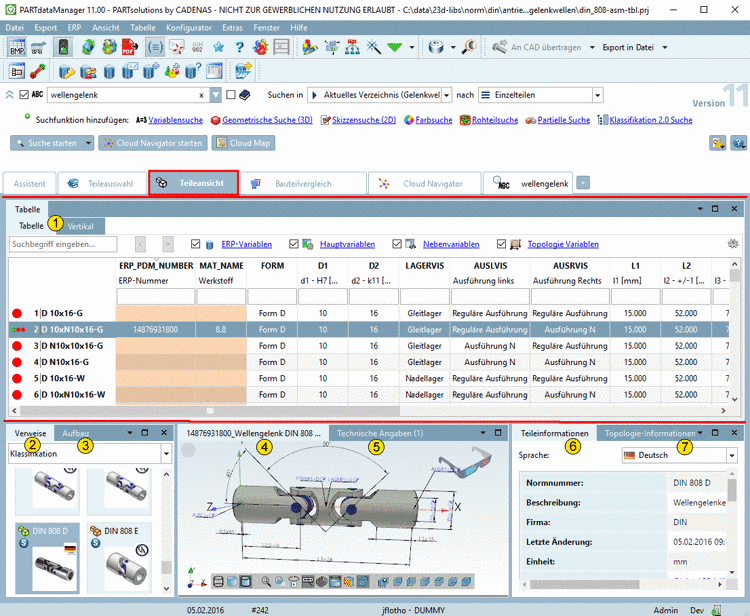Click the BMP table export icon
The height and width of the screenshot is (616, 750).
click(17, 47)
